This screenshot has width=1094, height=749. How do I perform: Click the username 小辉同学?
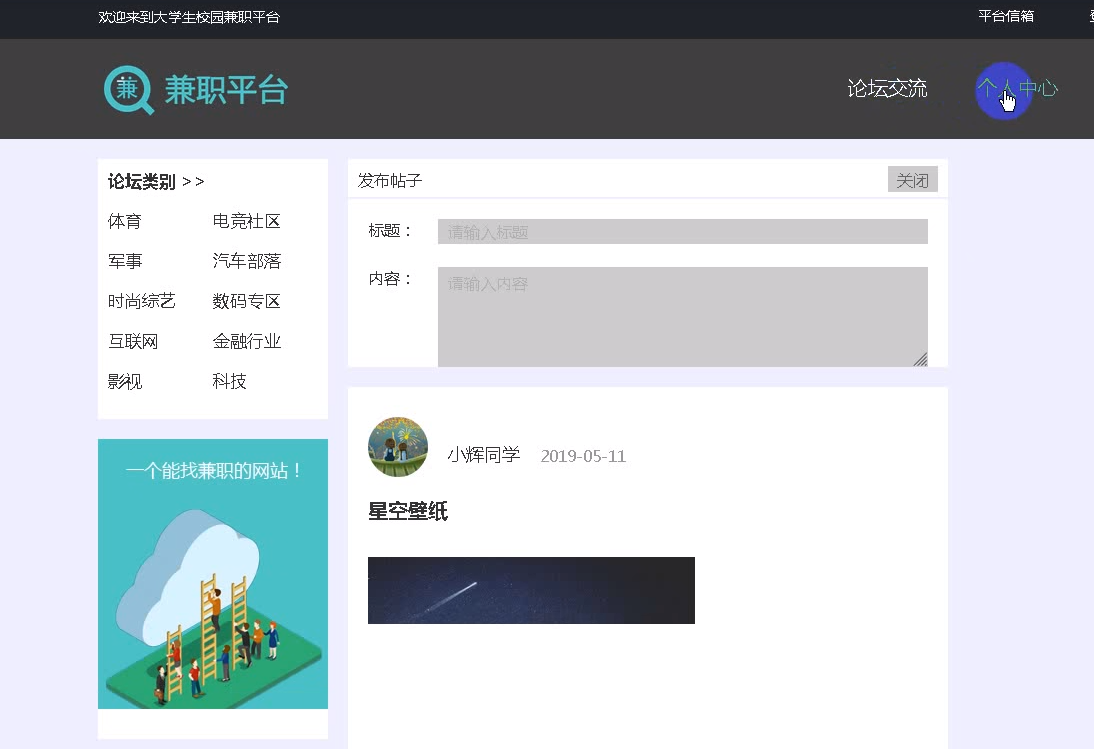pyautogui.click(x=484, y=455)
